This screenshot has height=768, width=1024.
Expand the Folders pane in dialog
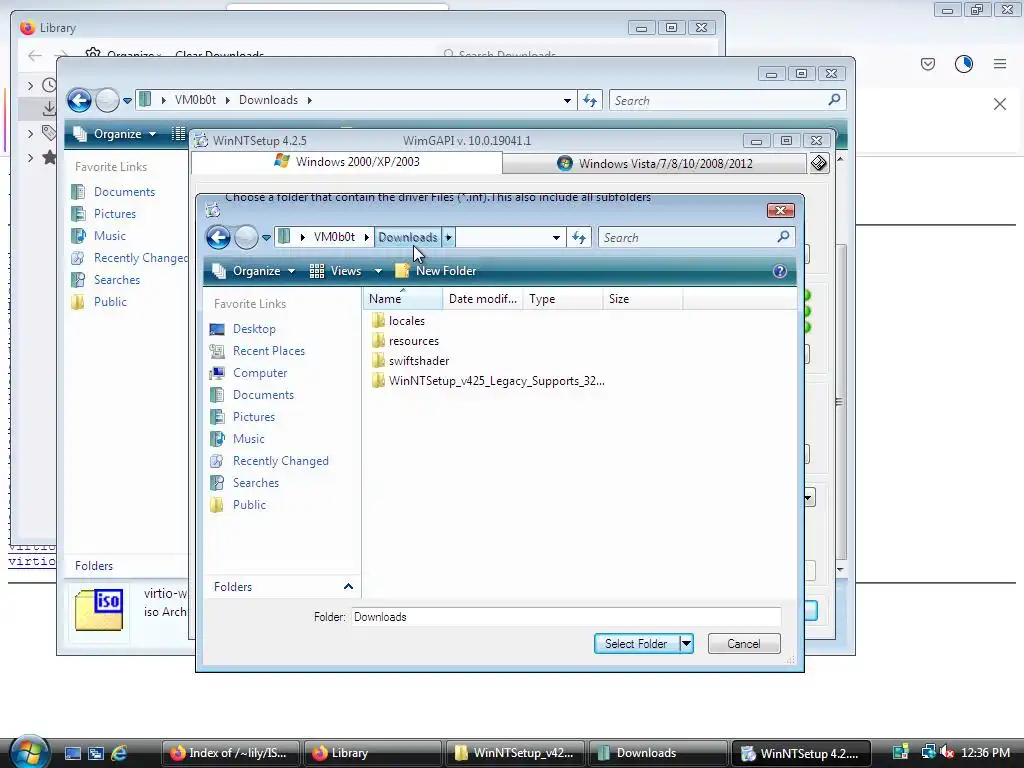(x=348, y=586)
